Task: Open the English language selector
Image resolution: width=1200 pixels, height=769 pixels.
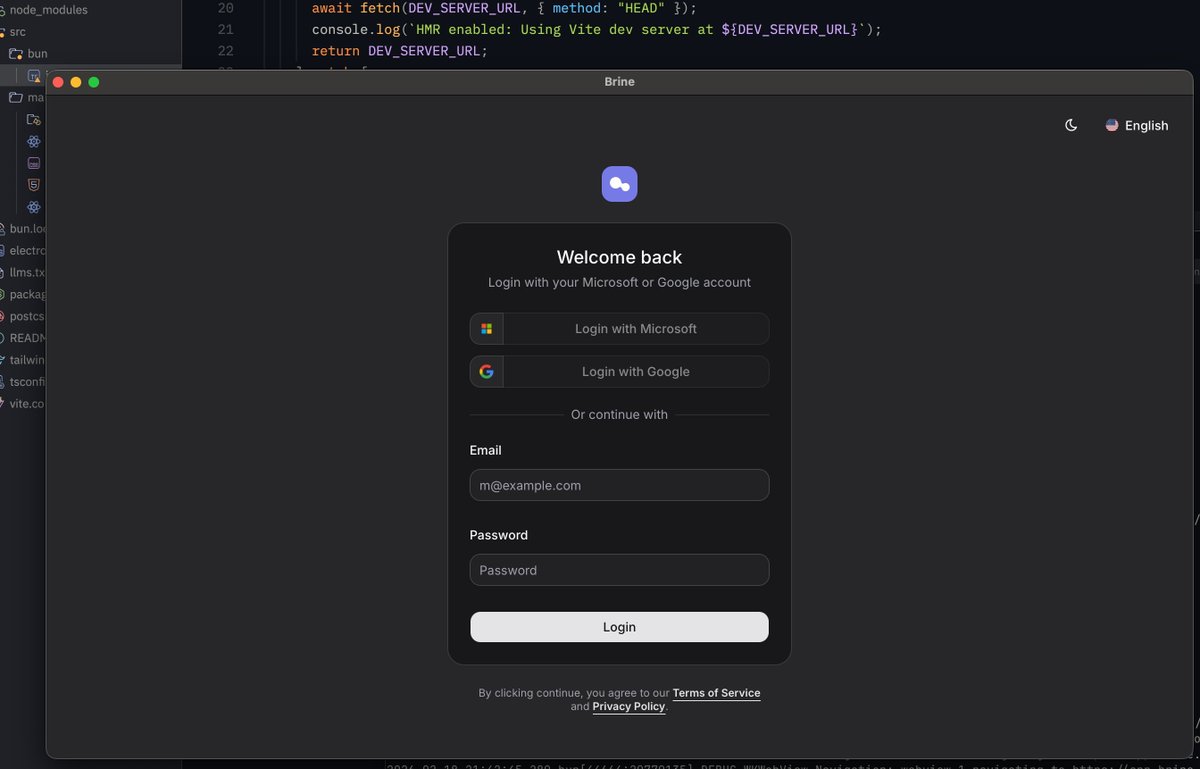Action: coord(1137,125)
